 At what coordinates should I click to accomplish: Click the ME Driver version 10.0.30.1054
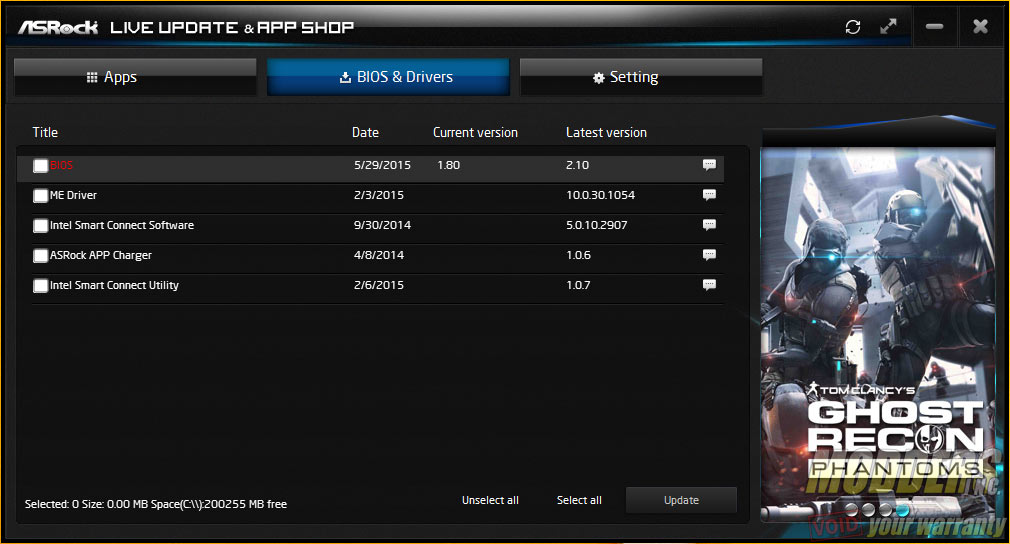coord(600,195)
